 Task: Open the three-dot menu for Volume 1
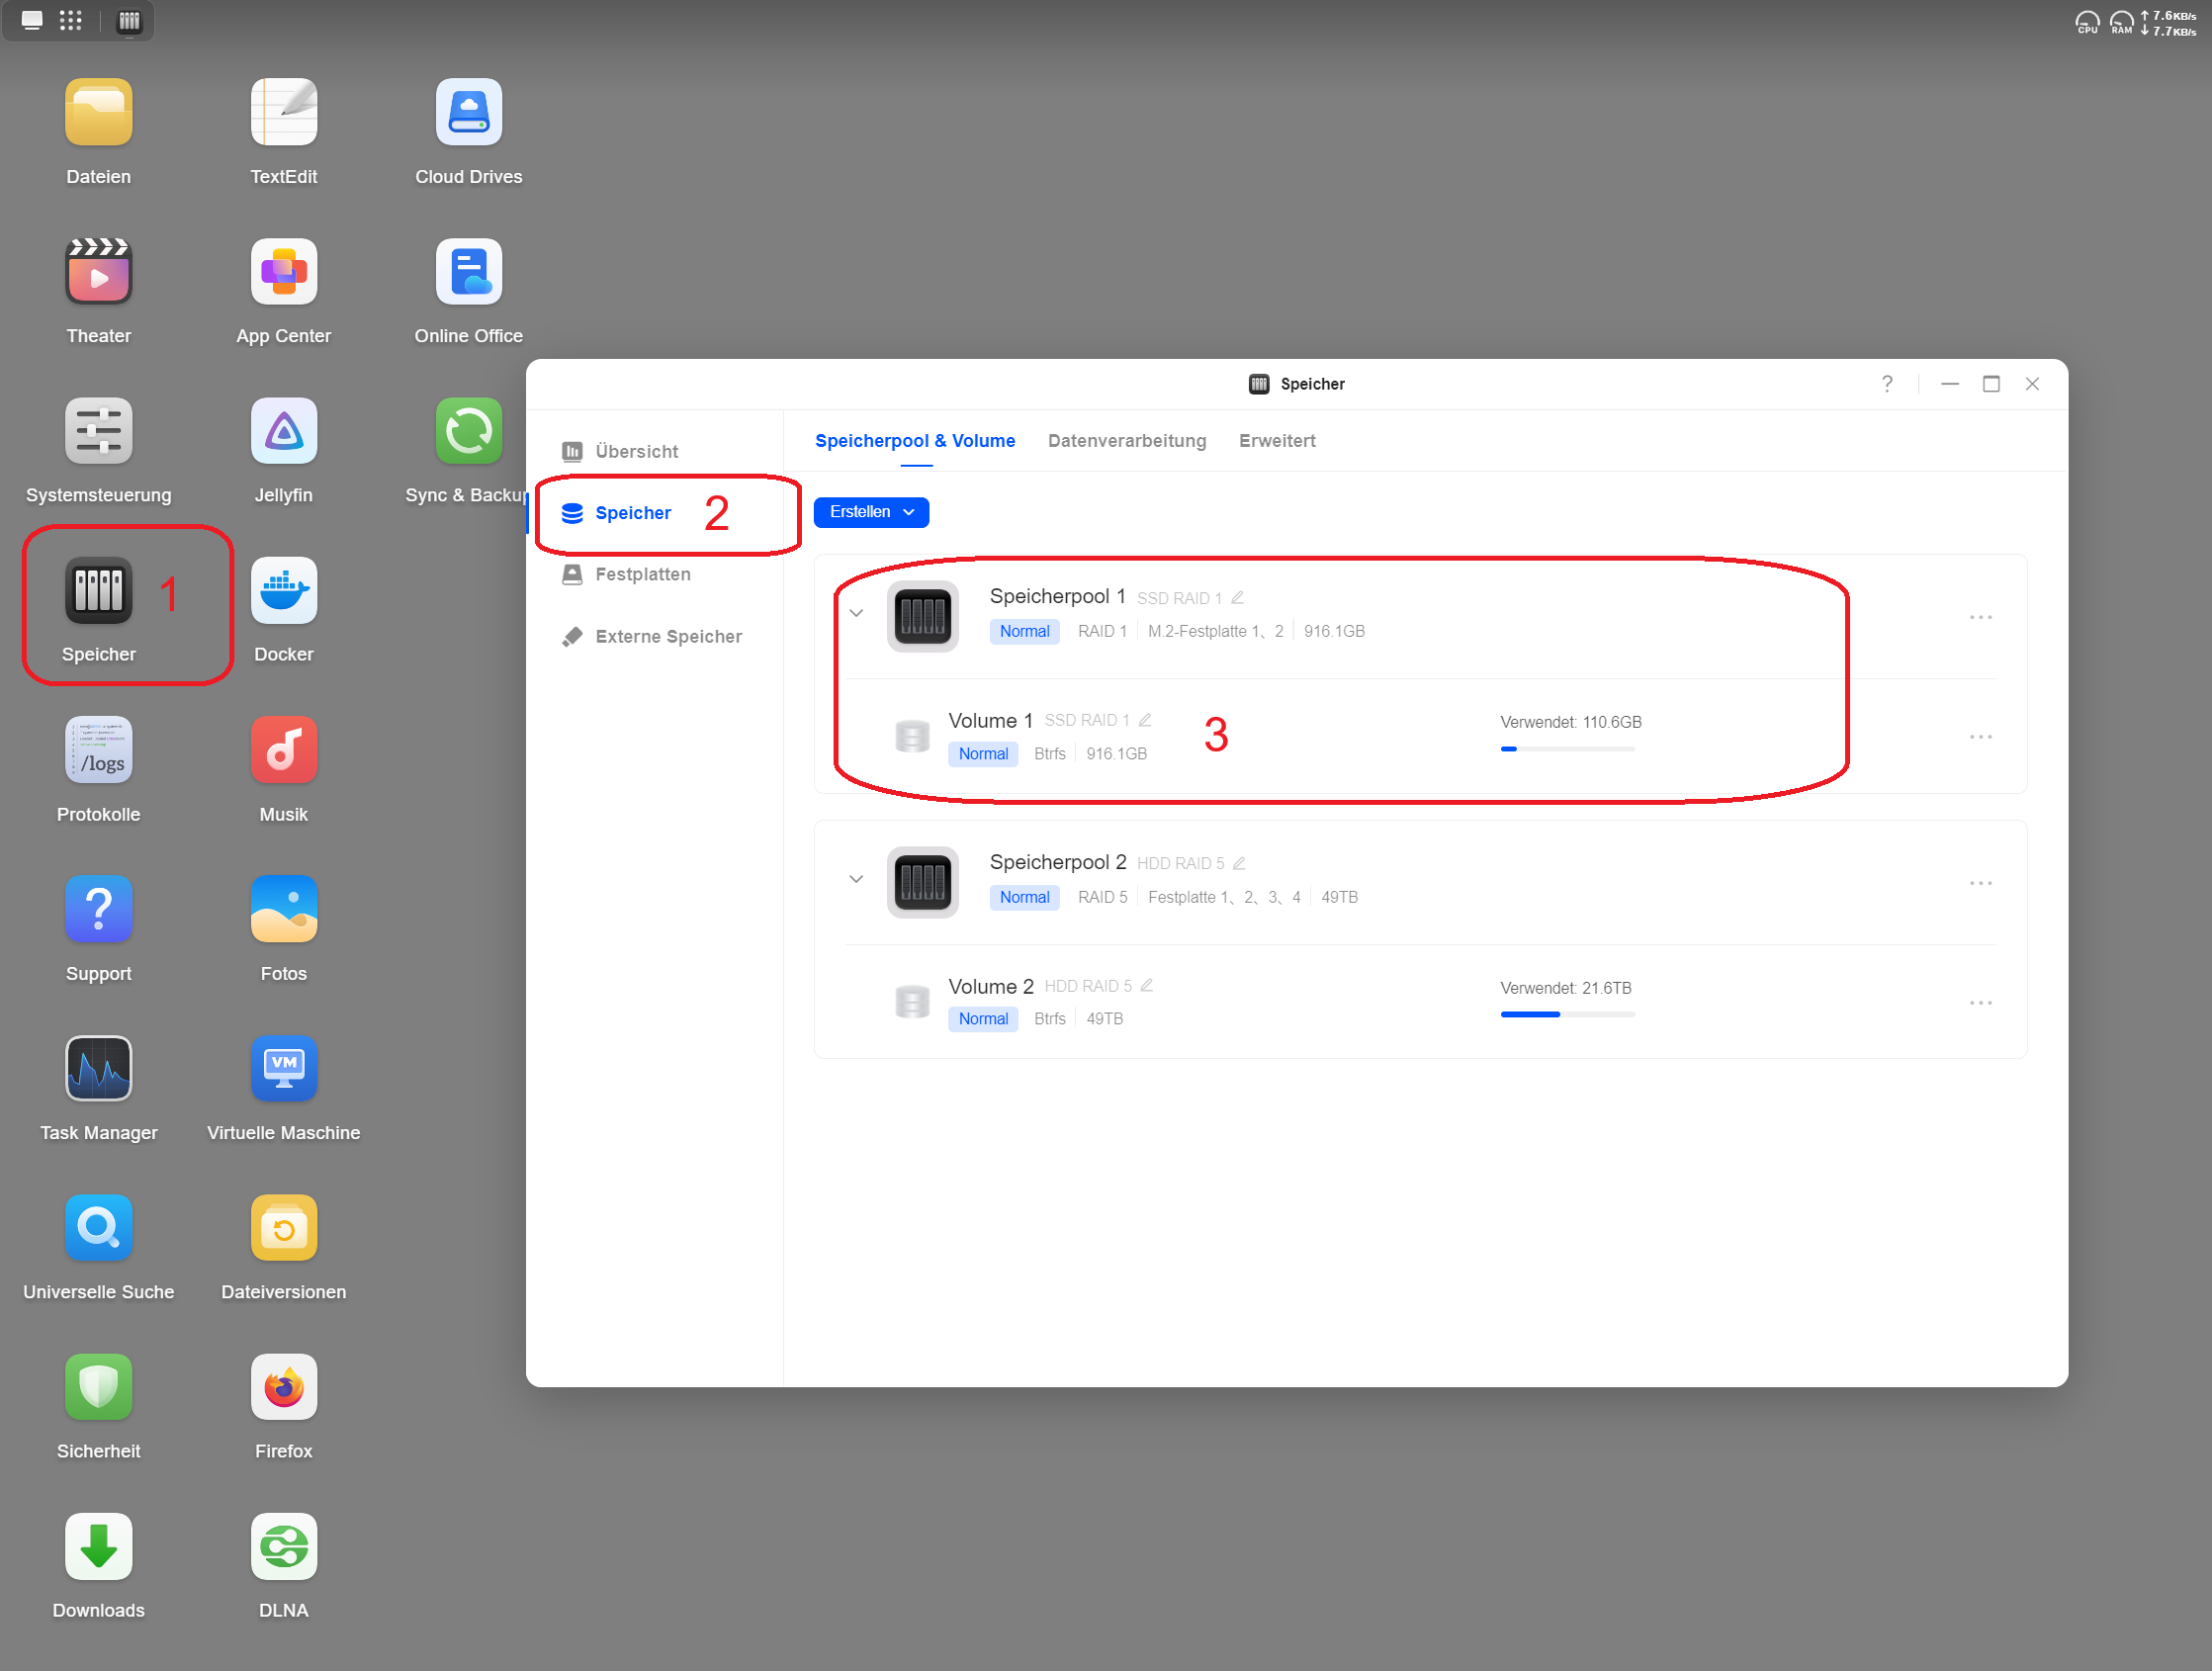(1980, 737)
